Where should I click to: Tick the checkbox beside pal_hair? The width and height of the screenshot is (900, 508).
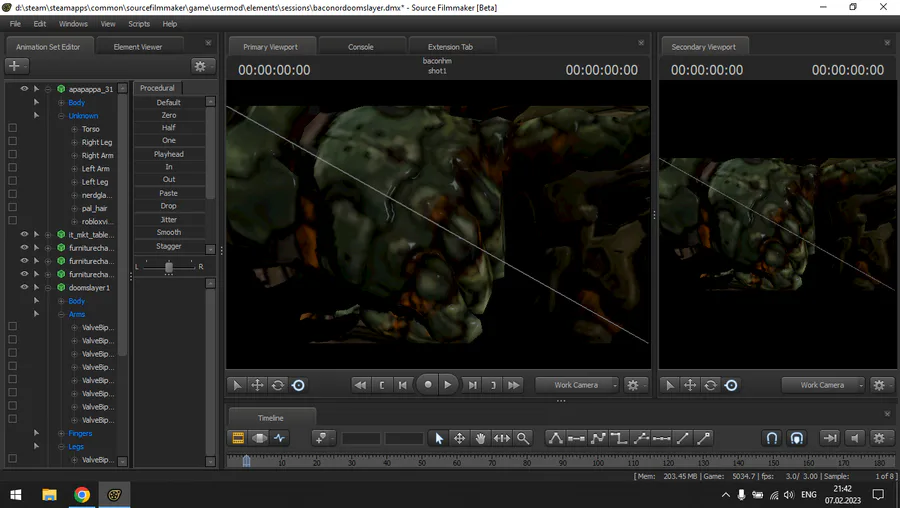[x=13, y=207]
